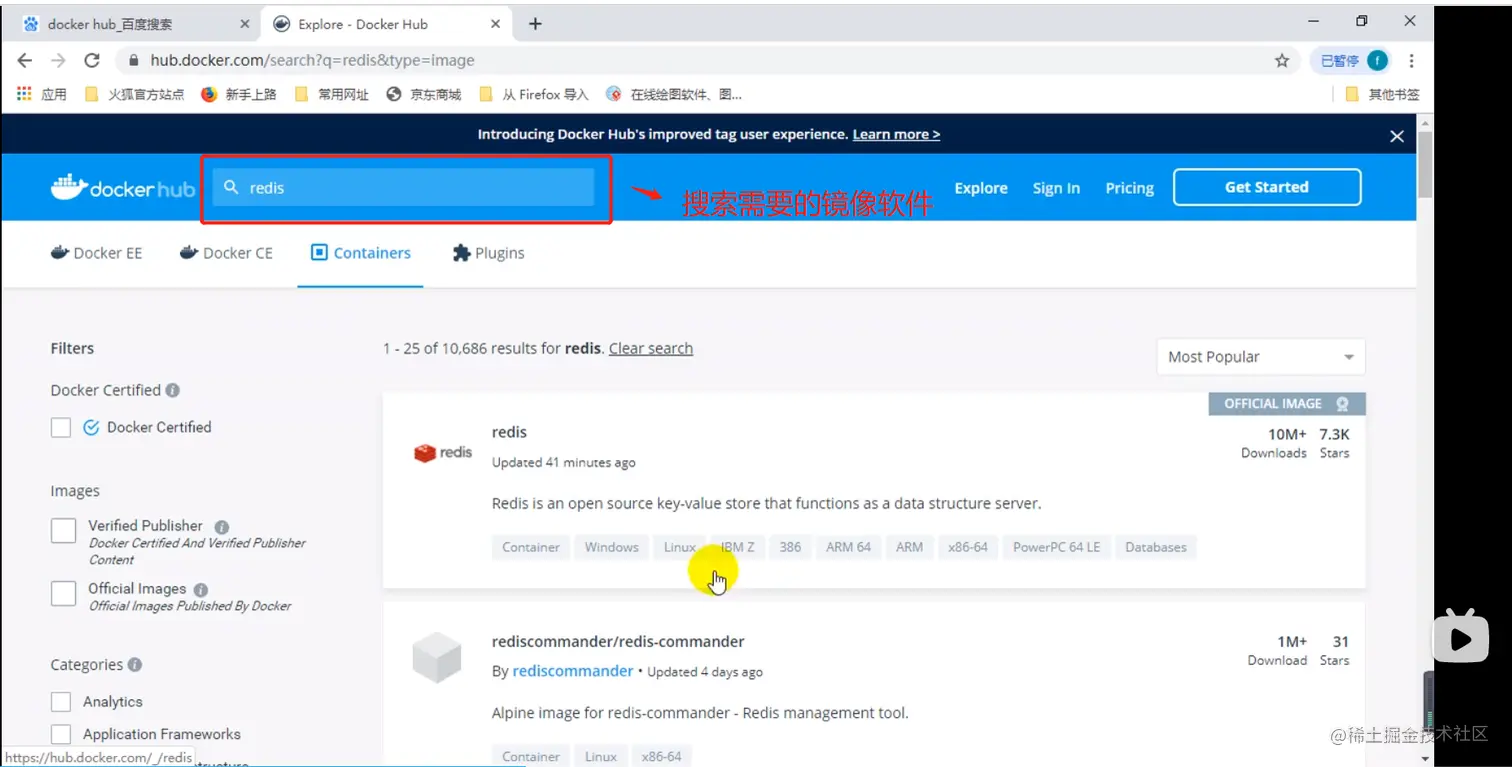Click the IBM Z tag on redis
The height and width of the screenshot is (767, 1512).
tap(738, 547)
